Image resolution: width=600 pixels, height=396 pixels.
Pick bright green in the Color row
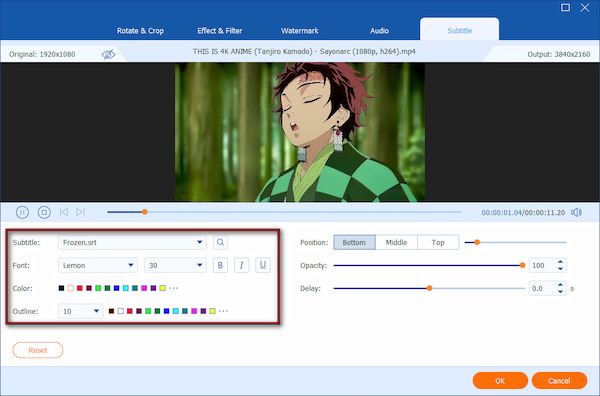click(98, 288)
